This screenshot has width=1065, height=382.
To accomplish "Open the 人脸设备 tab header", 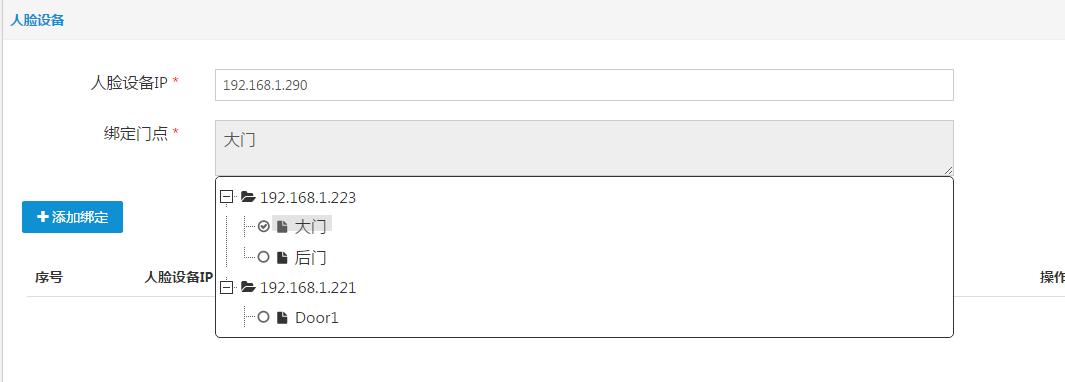I will 37,20.
